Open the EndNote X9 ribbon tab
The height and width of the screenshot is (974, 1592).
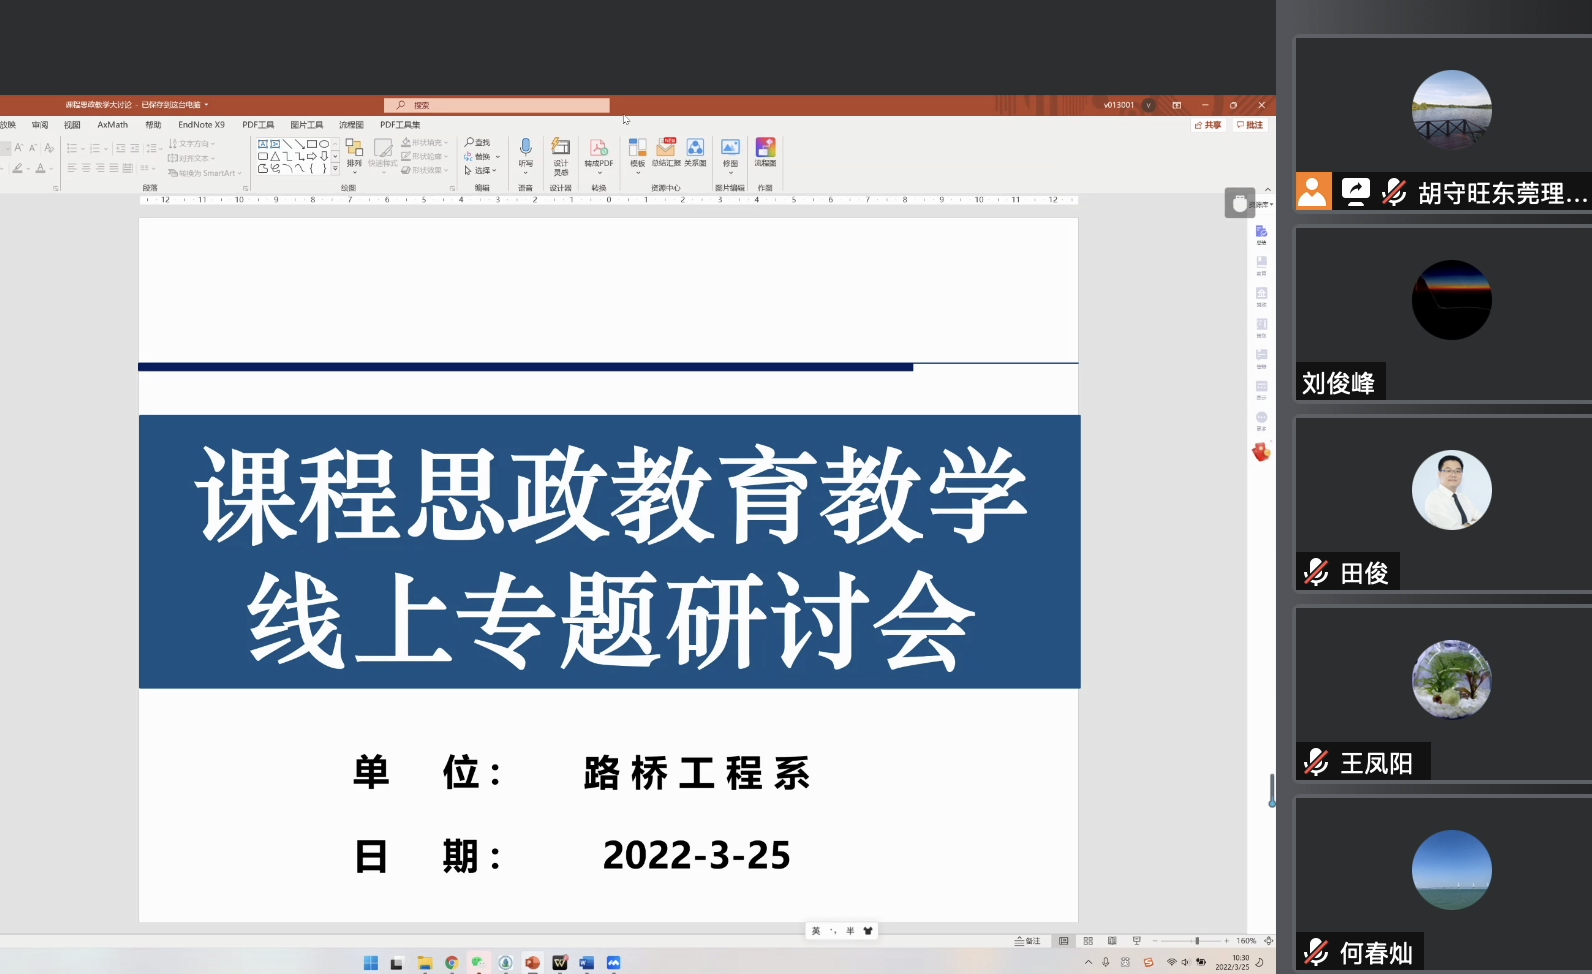tap(201, 125)
